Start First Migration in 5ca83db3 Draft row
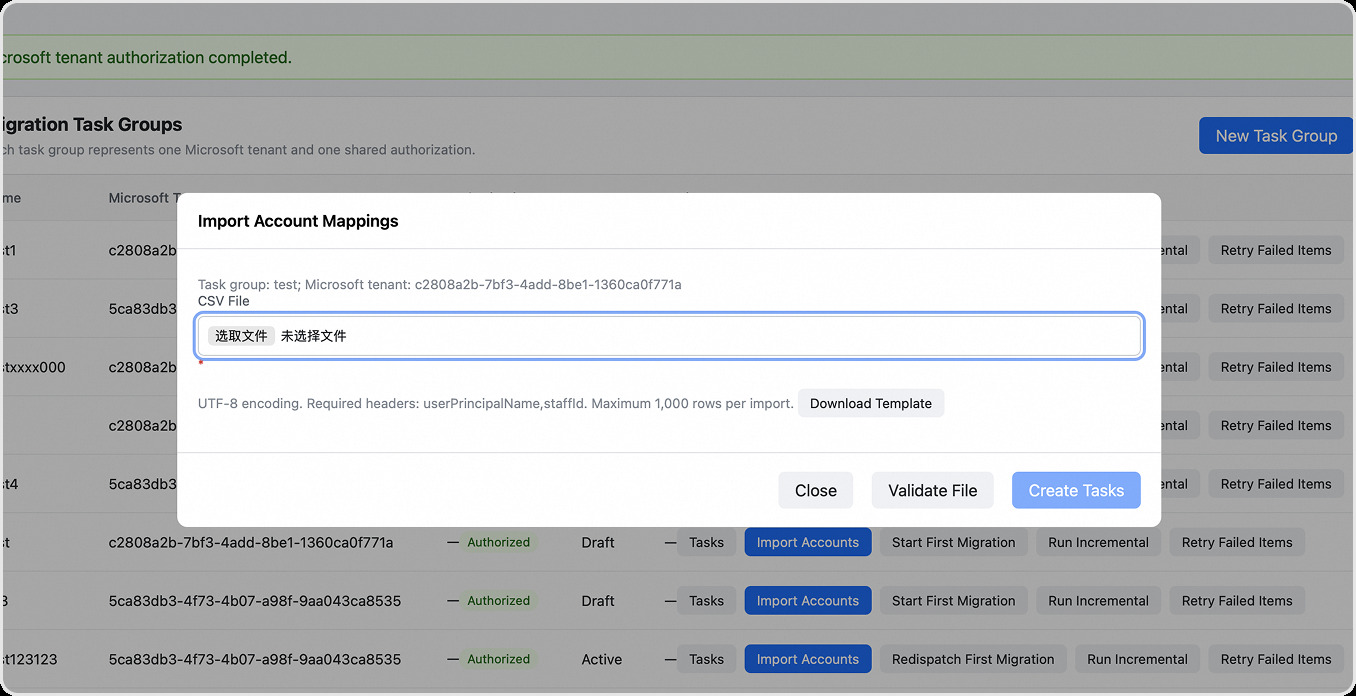 click(953, 601)
